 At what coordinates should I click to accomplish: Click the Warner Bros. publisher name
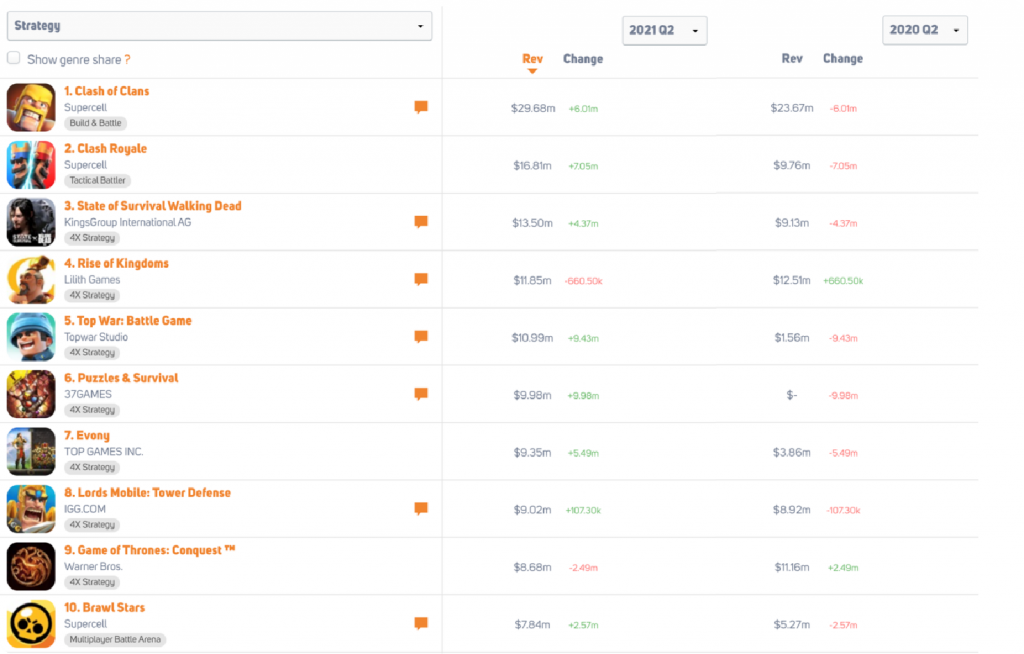[93, 567]
